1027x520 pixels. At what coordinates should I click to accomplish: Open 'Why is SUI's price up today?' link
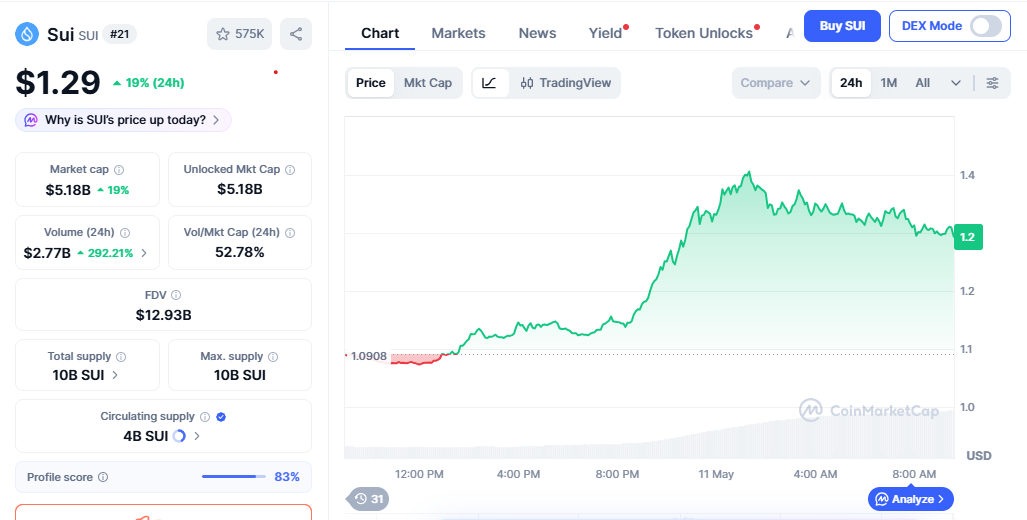tap(123, 120)
